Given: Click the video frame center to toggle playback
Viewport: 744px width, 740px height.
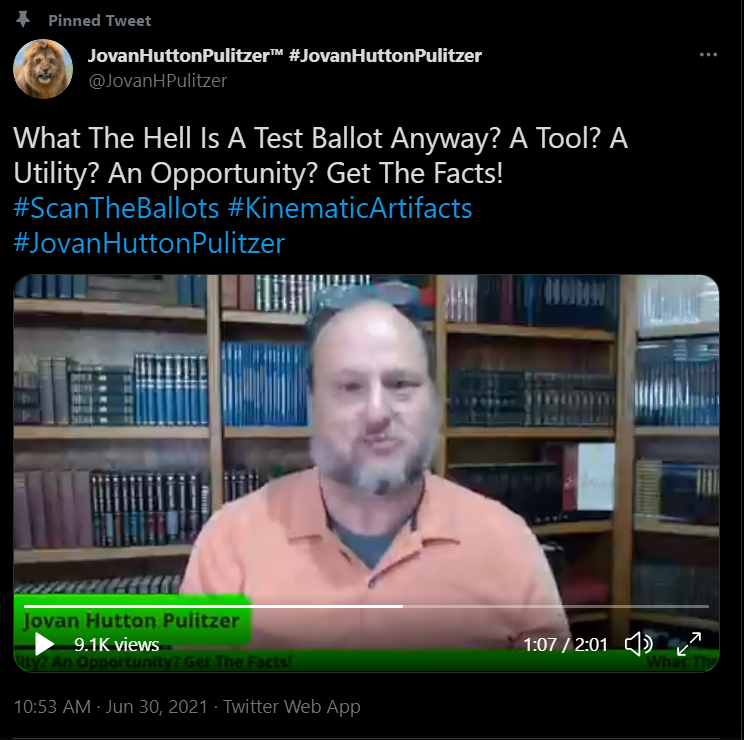Looking at the screenshot, I should coord(366,473).
